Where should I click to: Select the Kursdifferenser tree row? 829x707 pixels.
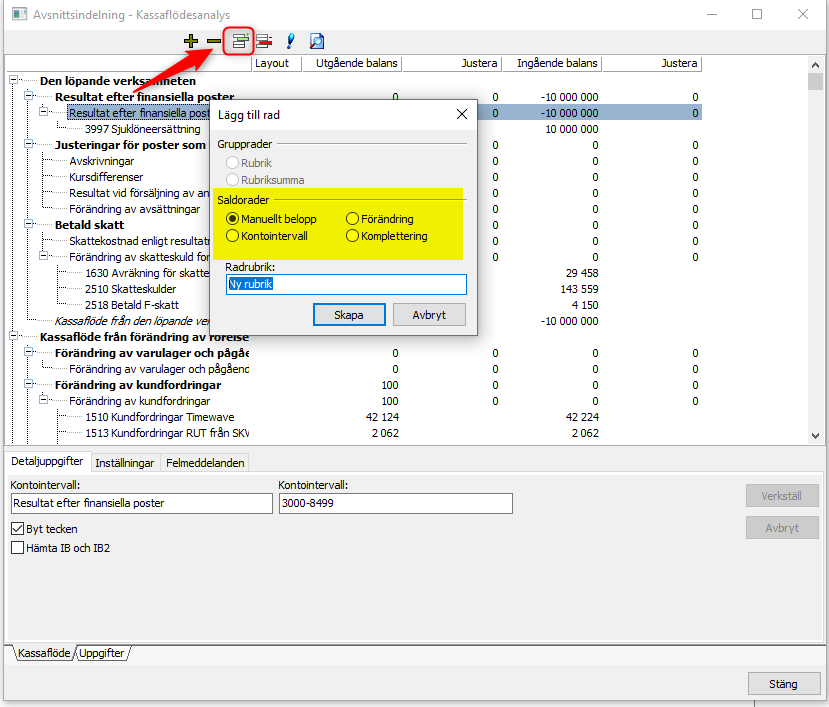pos(106,177)
